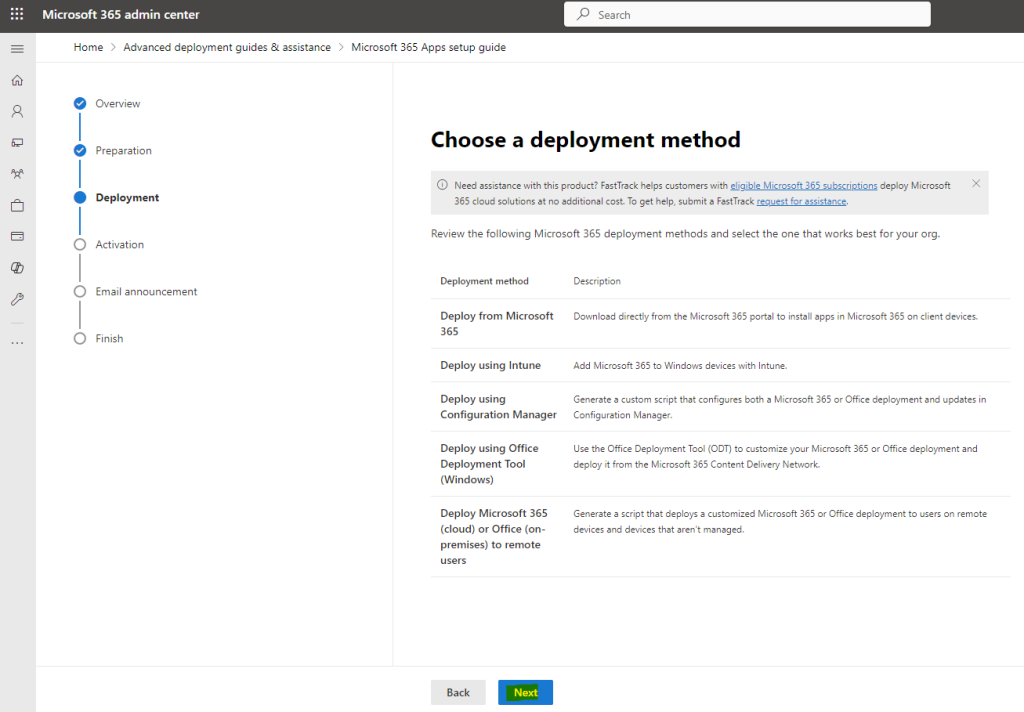This screenshot has height=712, width=1024.
Task: Select the Activation step
Action: 109,244
